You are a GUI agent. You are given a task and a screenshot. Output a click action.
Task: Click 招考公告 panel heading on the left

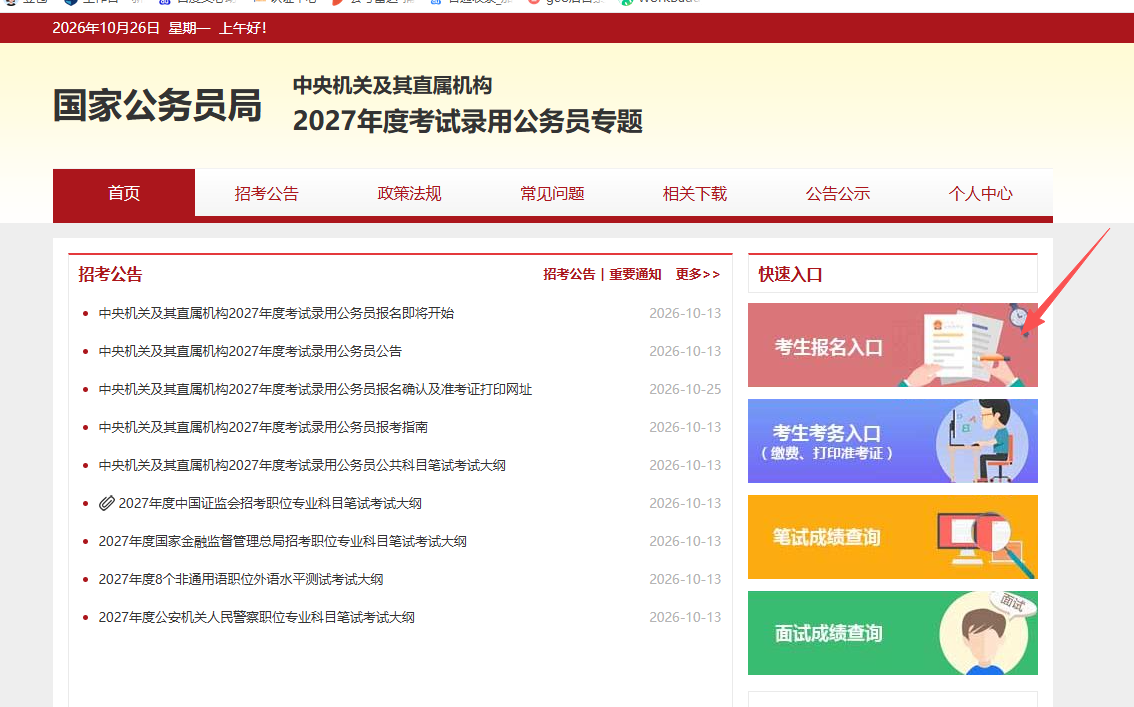[x=111, y=275]
